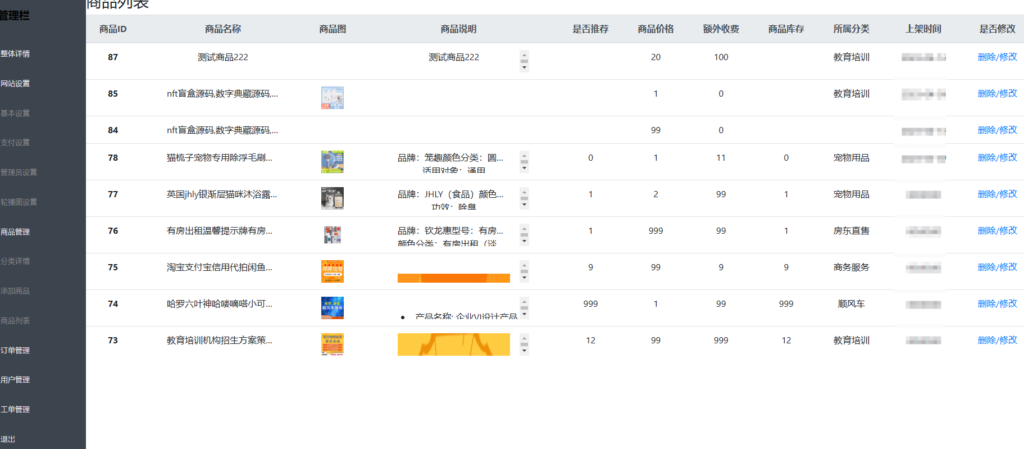Viewport: 1024px width, 449px height.
Task: Click description scroll-up arrow in row 75
Action: click(524, 266)
